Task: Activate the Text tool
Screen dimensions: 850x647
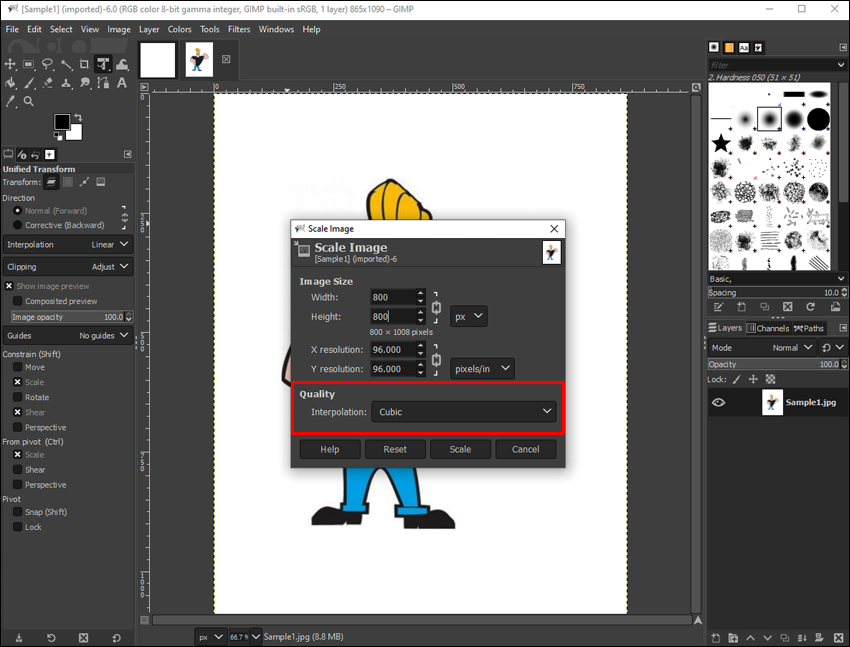Action: coord(122,82)
